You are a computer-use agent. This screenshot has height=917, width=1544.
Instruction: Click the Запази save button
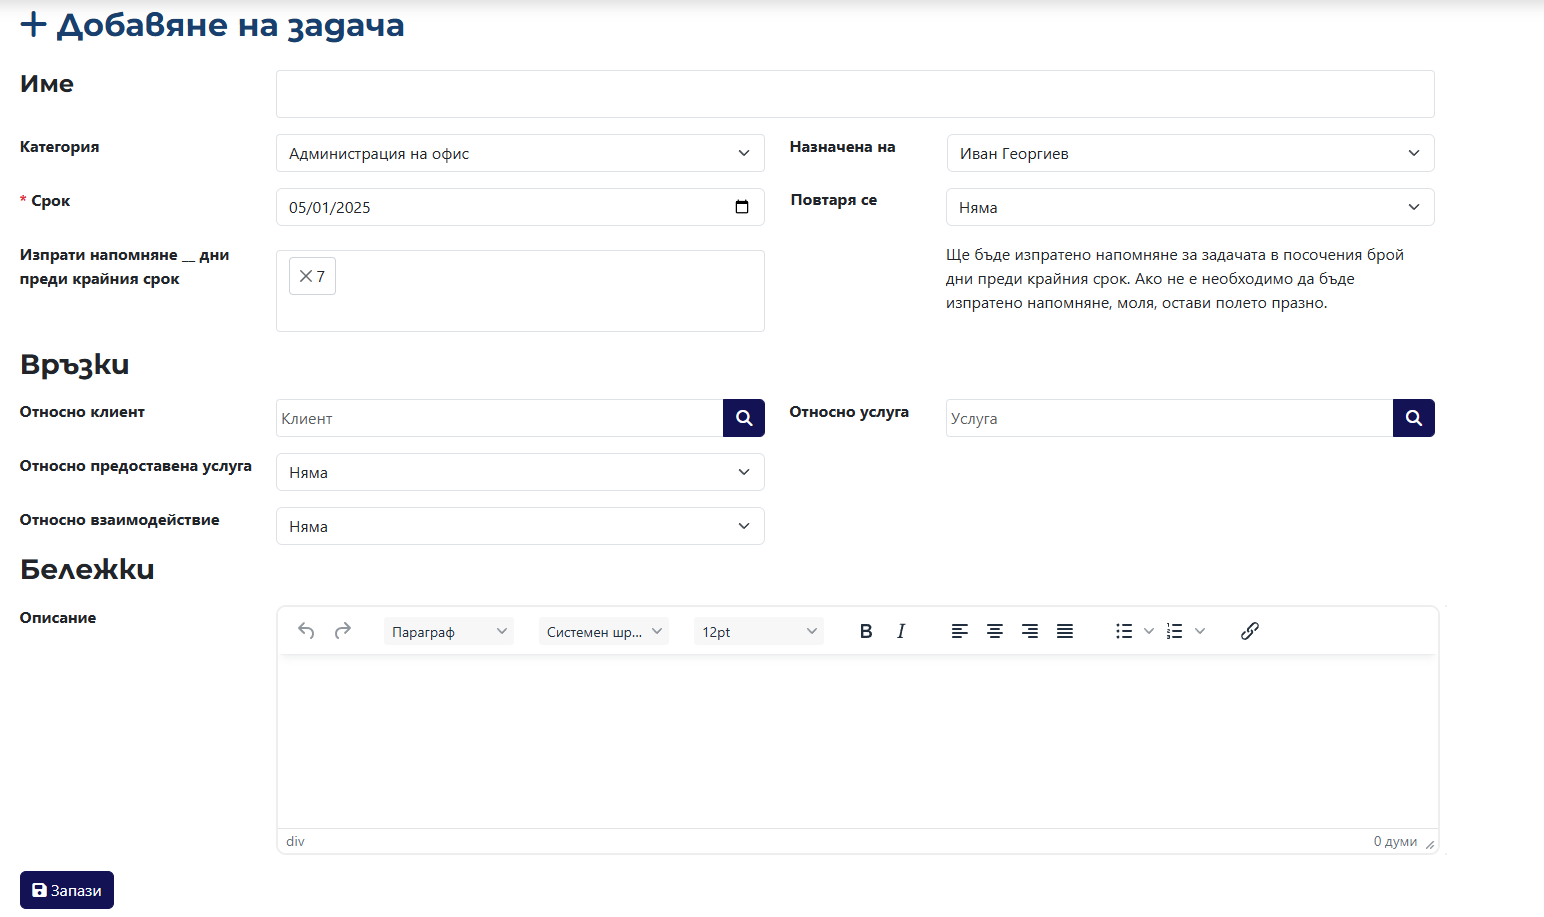[67, 890]
